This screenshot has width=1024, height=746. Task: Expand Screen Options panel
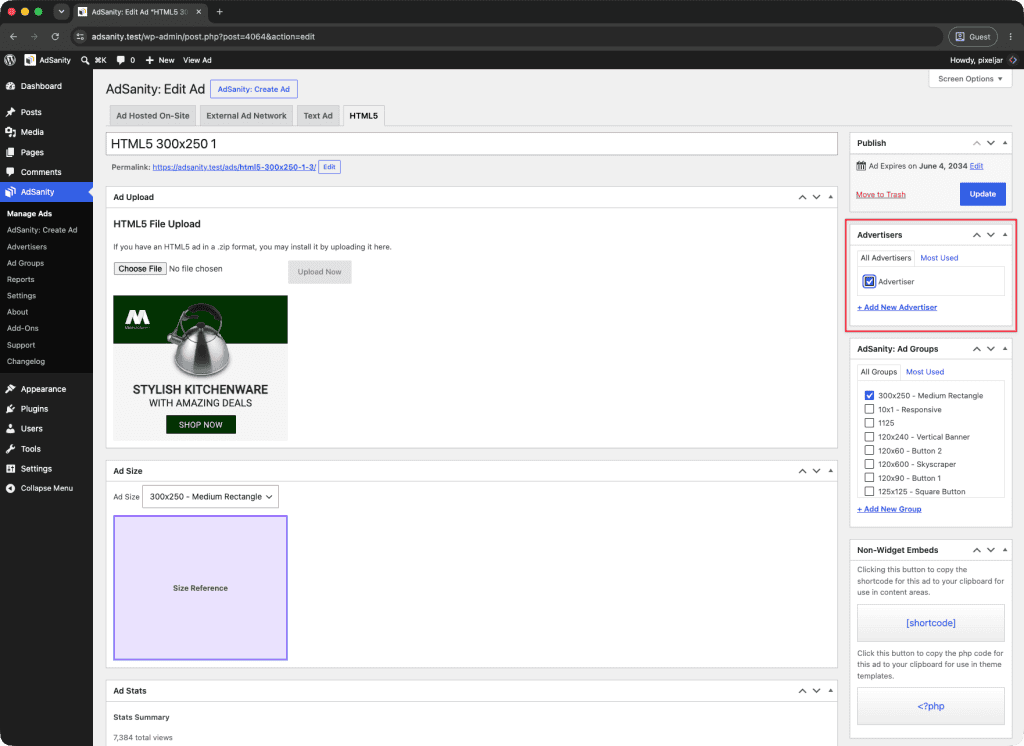point(970,79)
